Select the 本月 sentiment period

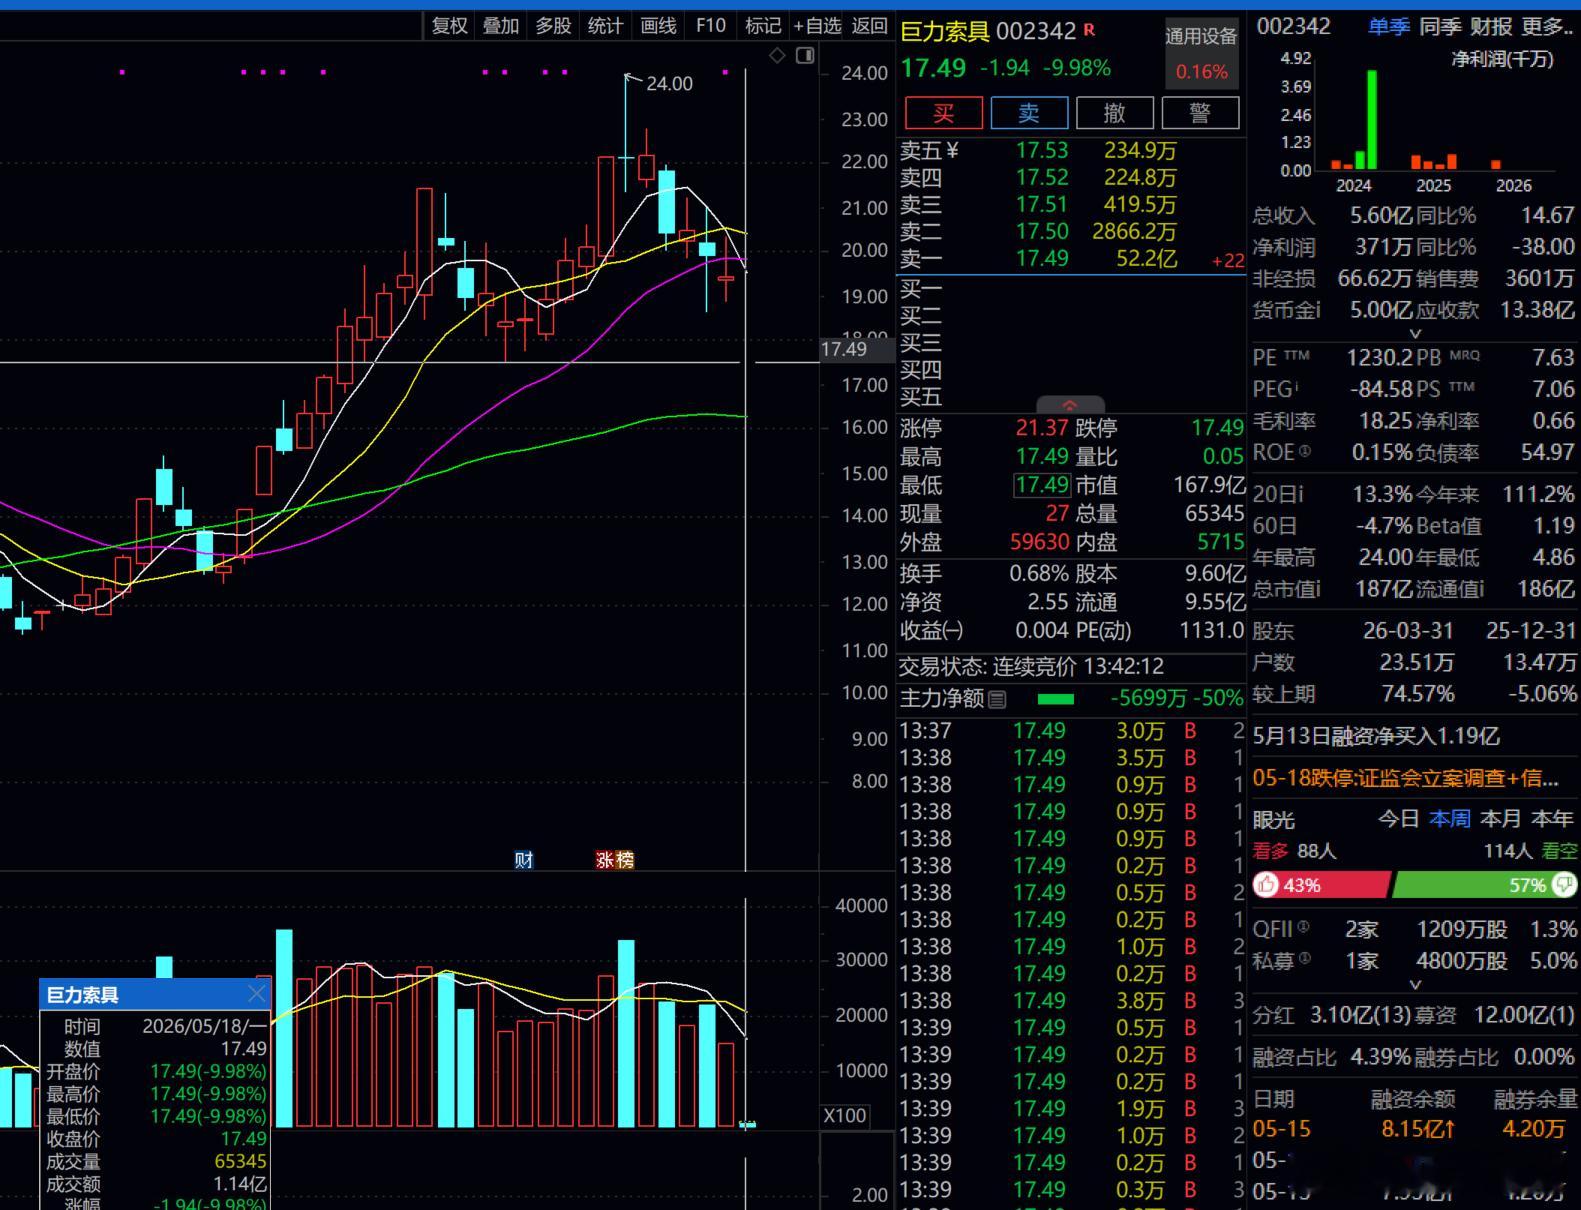pyautogui.click(x=1500, y=819)
